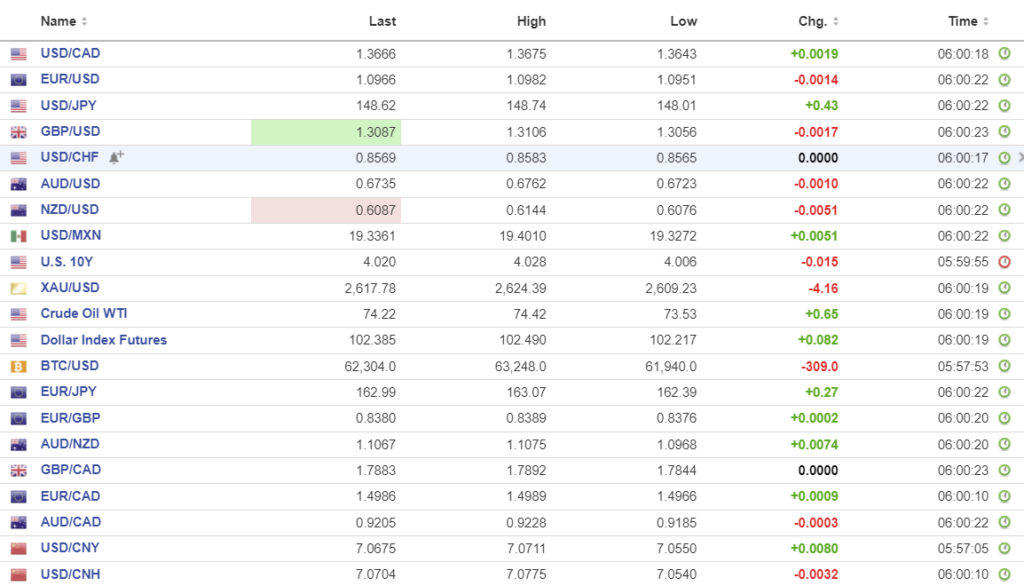Click the gold bar icon beside XAU/USD

pos(18,288)
